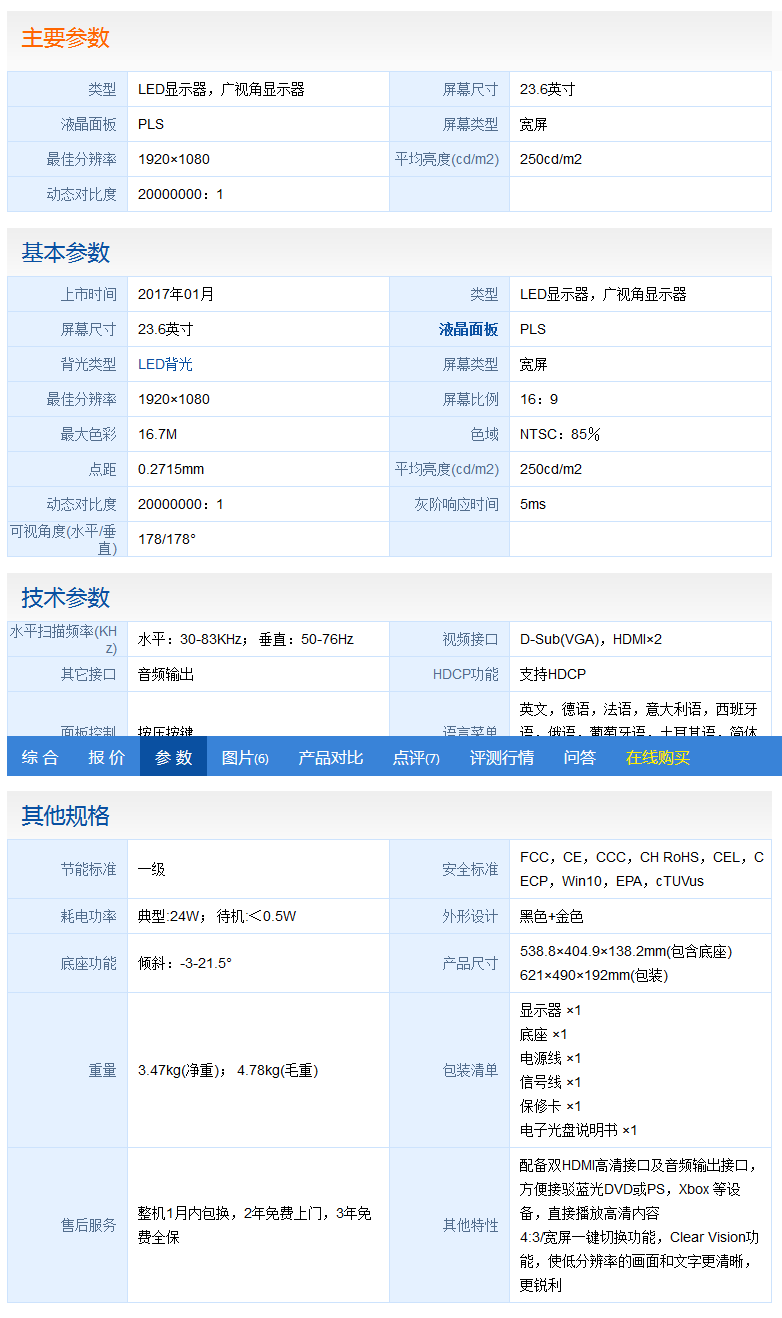The image size is (782, 1318).
Task: Click the bold 液晶面板 link
Action: (468, 329)
